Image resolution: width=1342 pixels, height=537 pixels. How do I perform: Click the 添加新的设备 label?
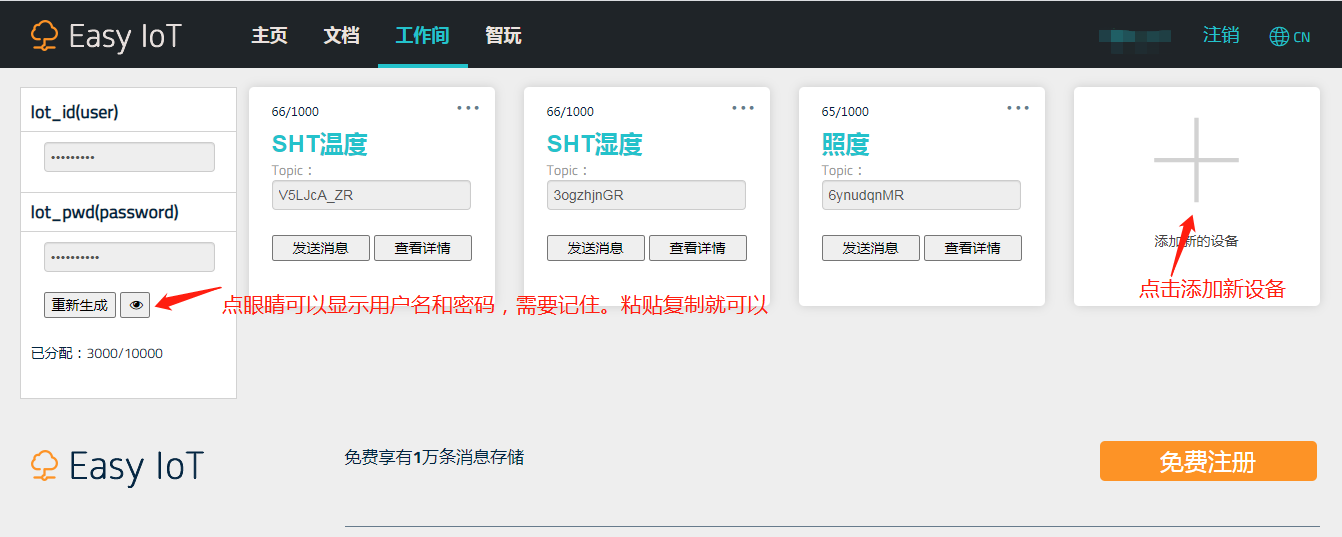[1196, 241]
